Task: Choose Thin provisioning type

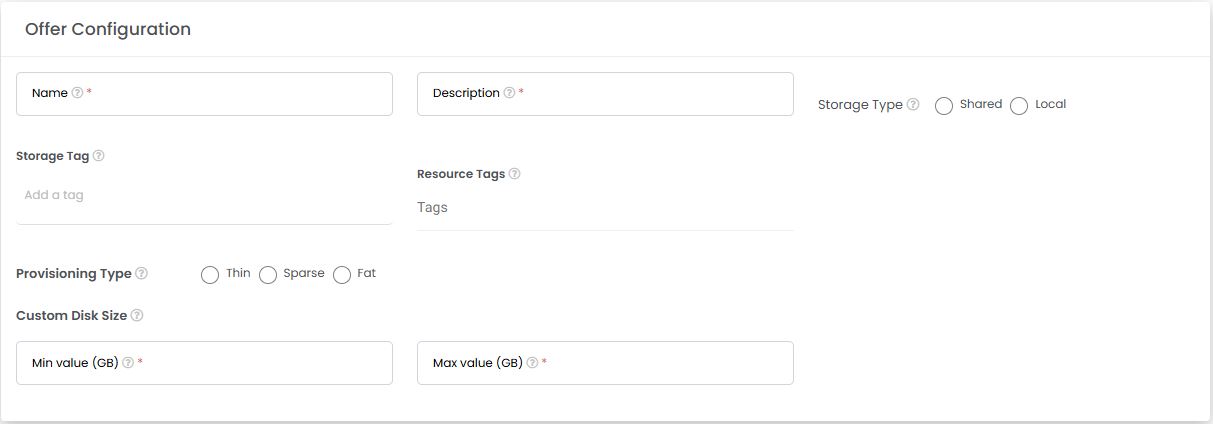Action: [x=210, y=275]
